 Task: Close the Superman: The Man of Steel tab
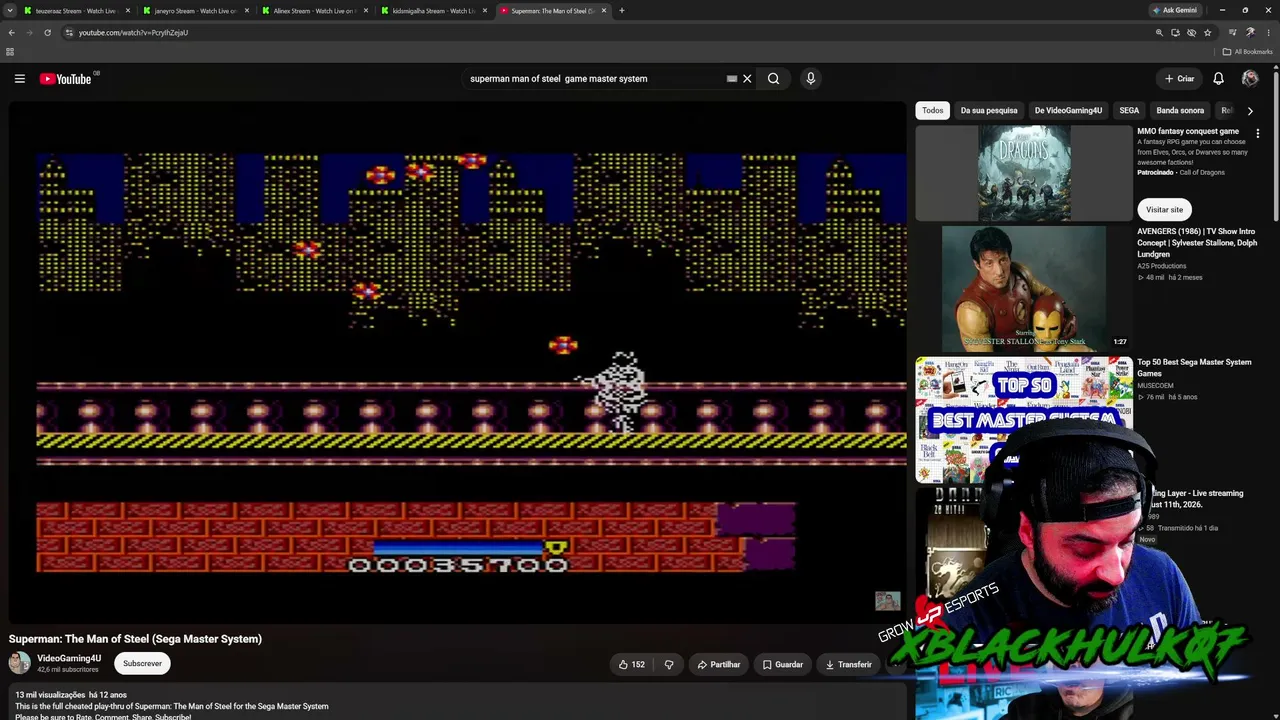click(603, 11)
